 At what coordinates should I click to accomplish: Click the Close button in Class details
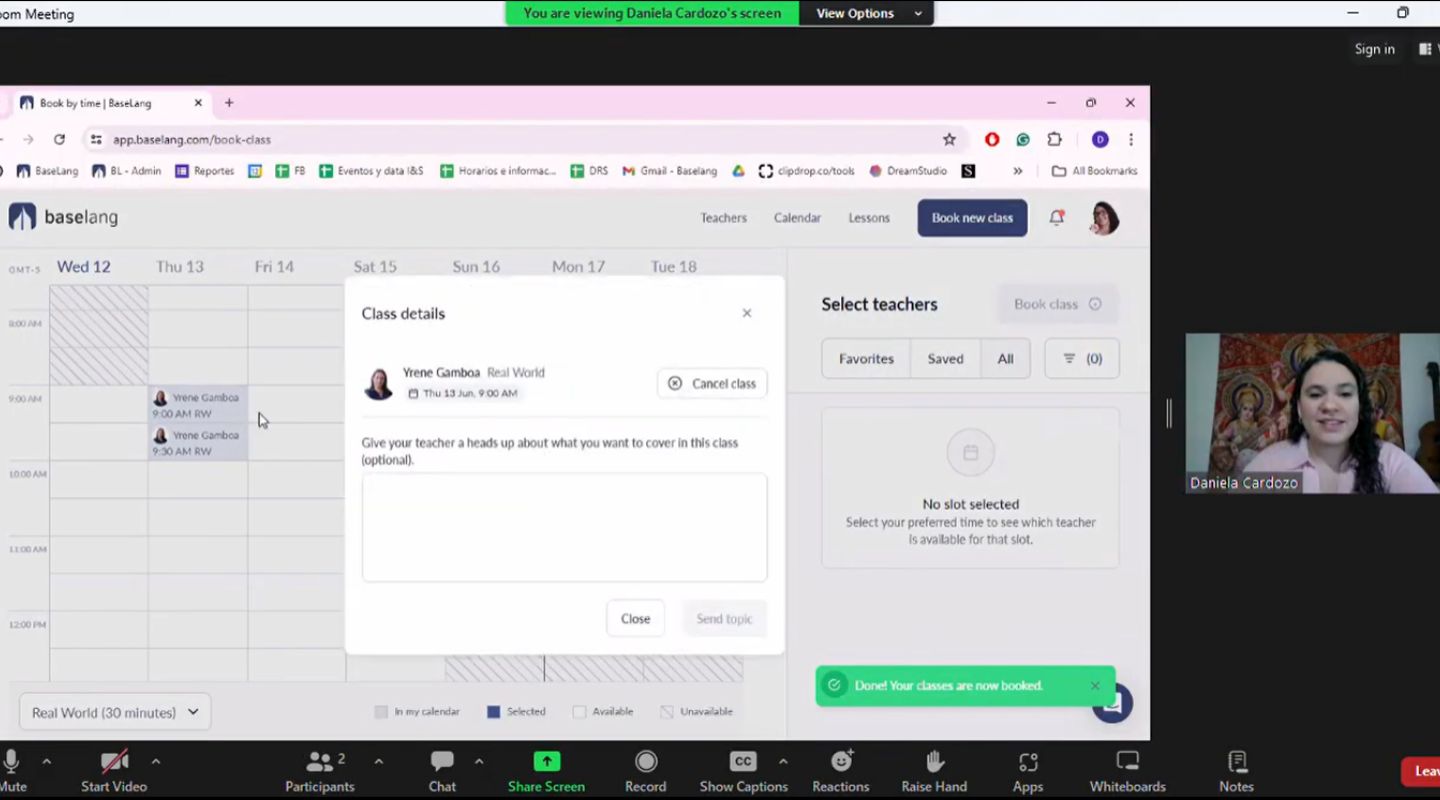[x=635, y=619]
